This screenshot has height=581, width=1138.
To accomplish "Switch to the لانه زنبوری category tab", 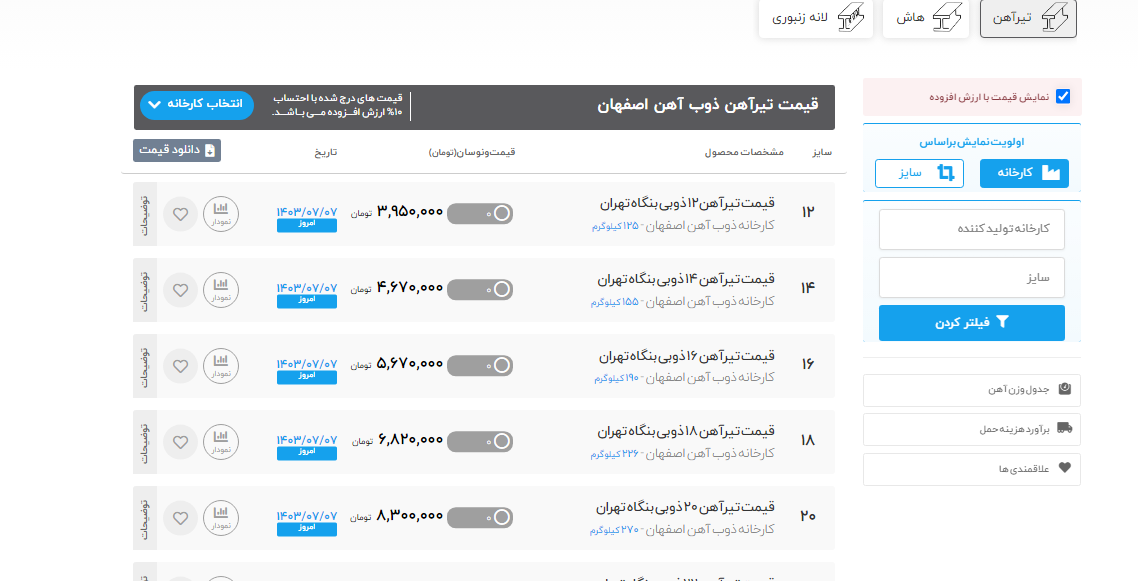I will [x=815, y=19].
